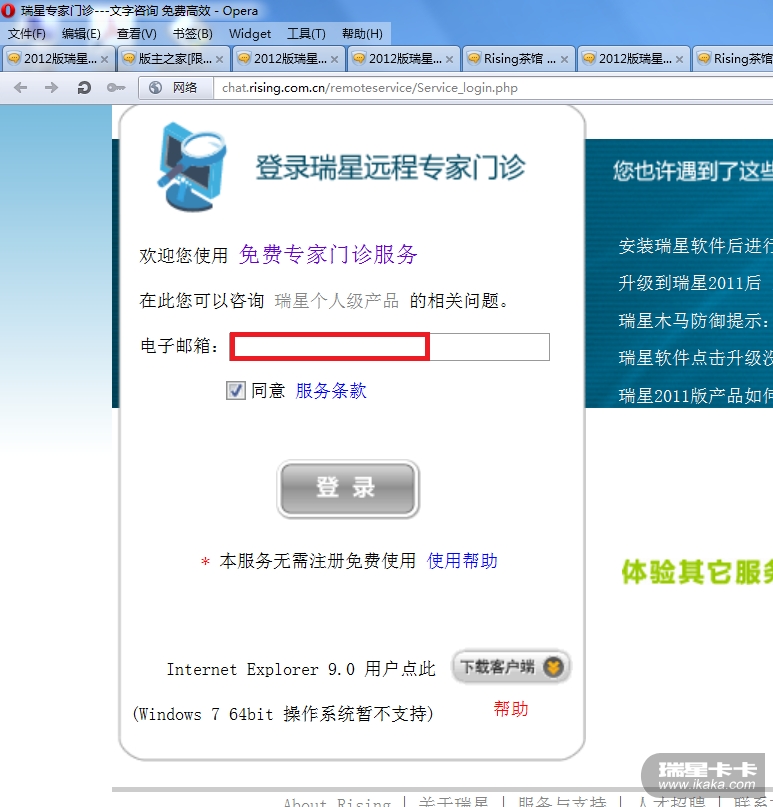Image resolution: width=773 pixels, height=807 pixels.
Task: Open the 查看(V) menu
Action: (x=136, y=34)
